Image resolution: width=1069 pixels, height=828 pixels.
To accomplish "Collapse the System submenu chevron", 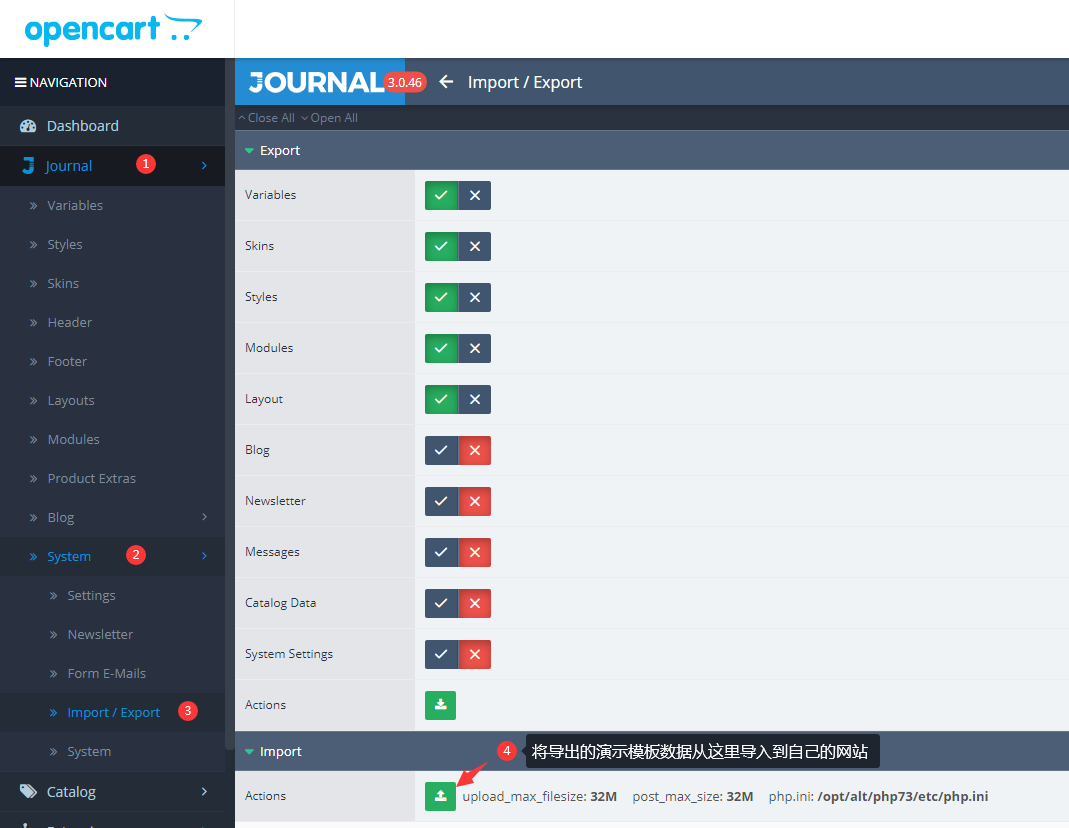I will 204,556.
